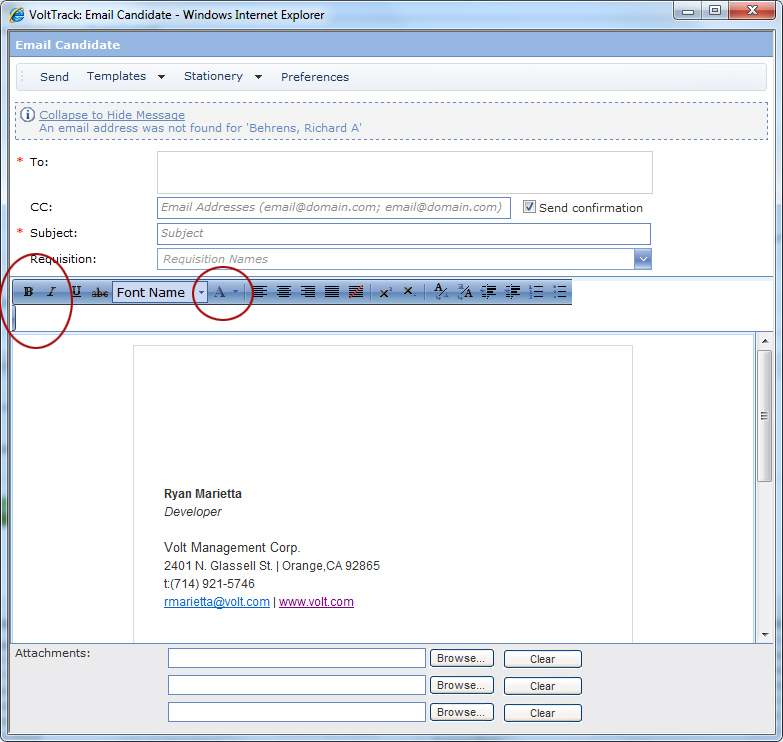Click second attachment file path field

click(x=297, y=685)
